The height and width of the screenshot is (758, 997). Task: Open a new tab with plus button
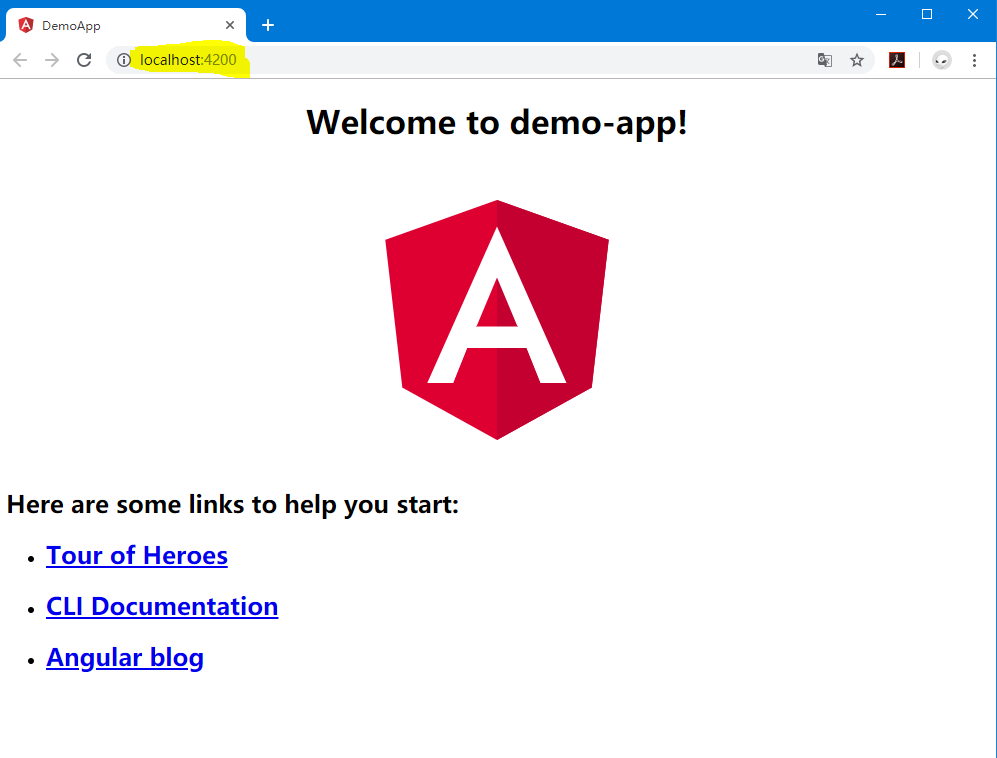[x=268, y=25]
